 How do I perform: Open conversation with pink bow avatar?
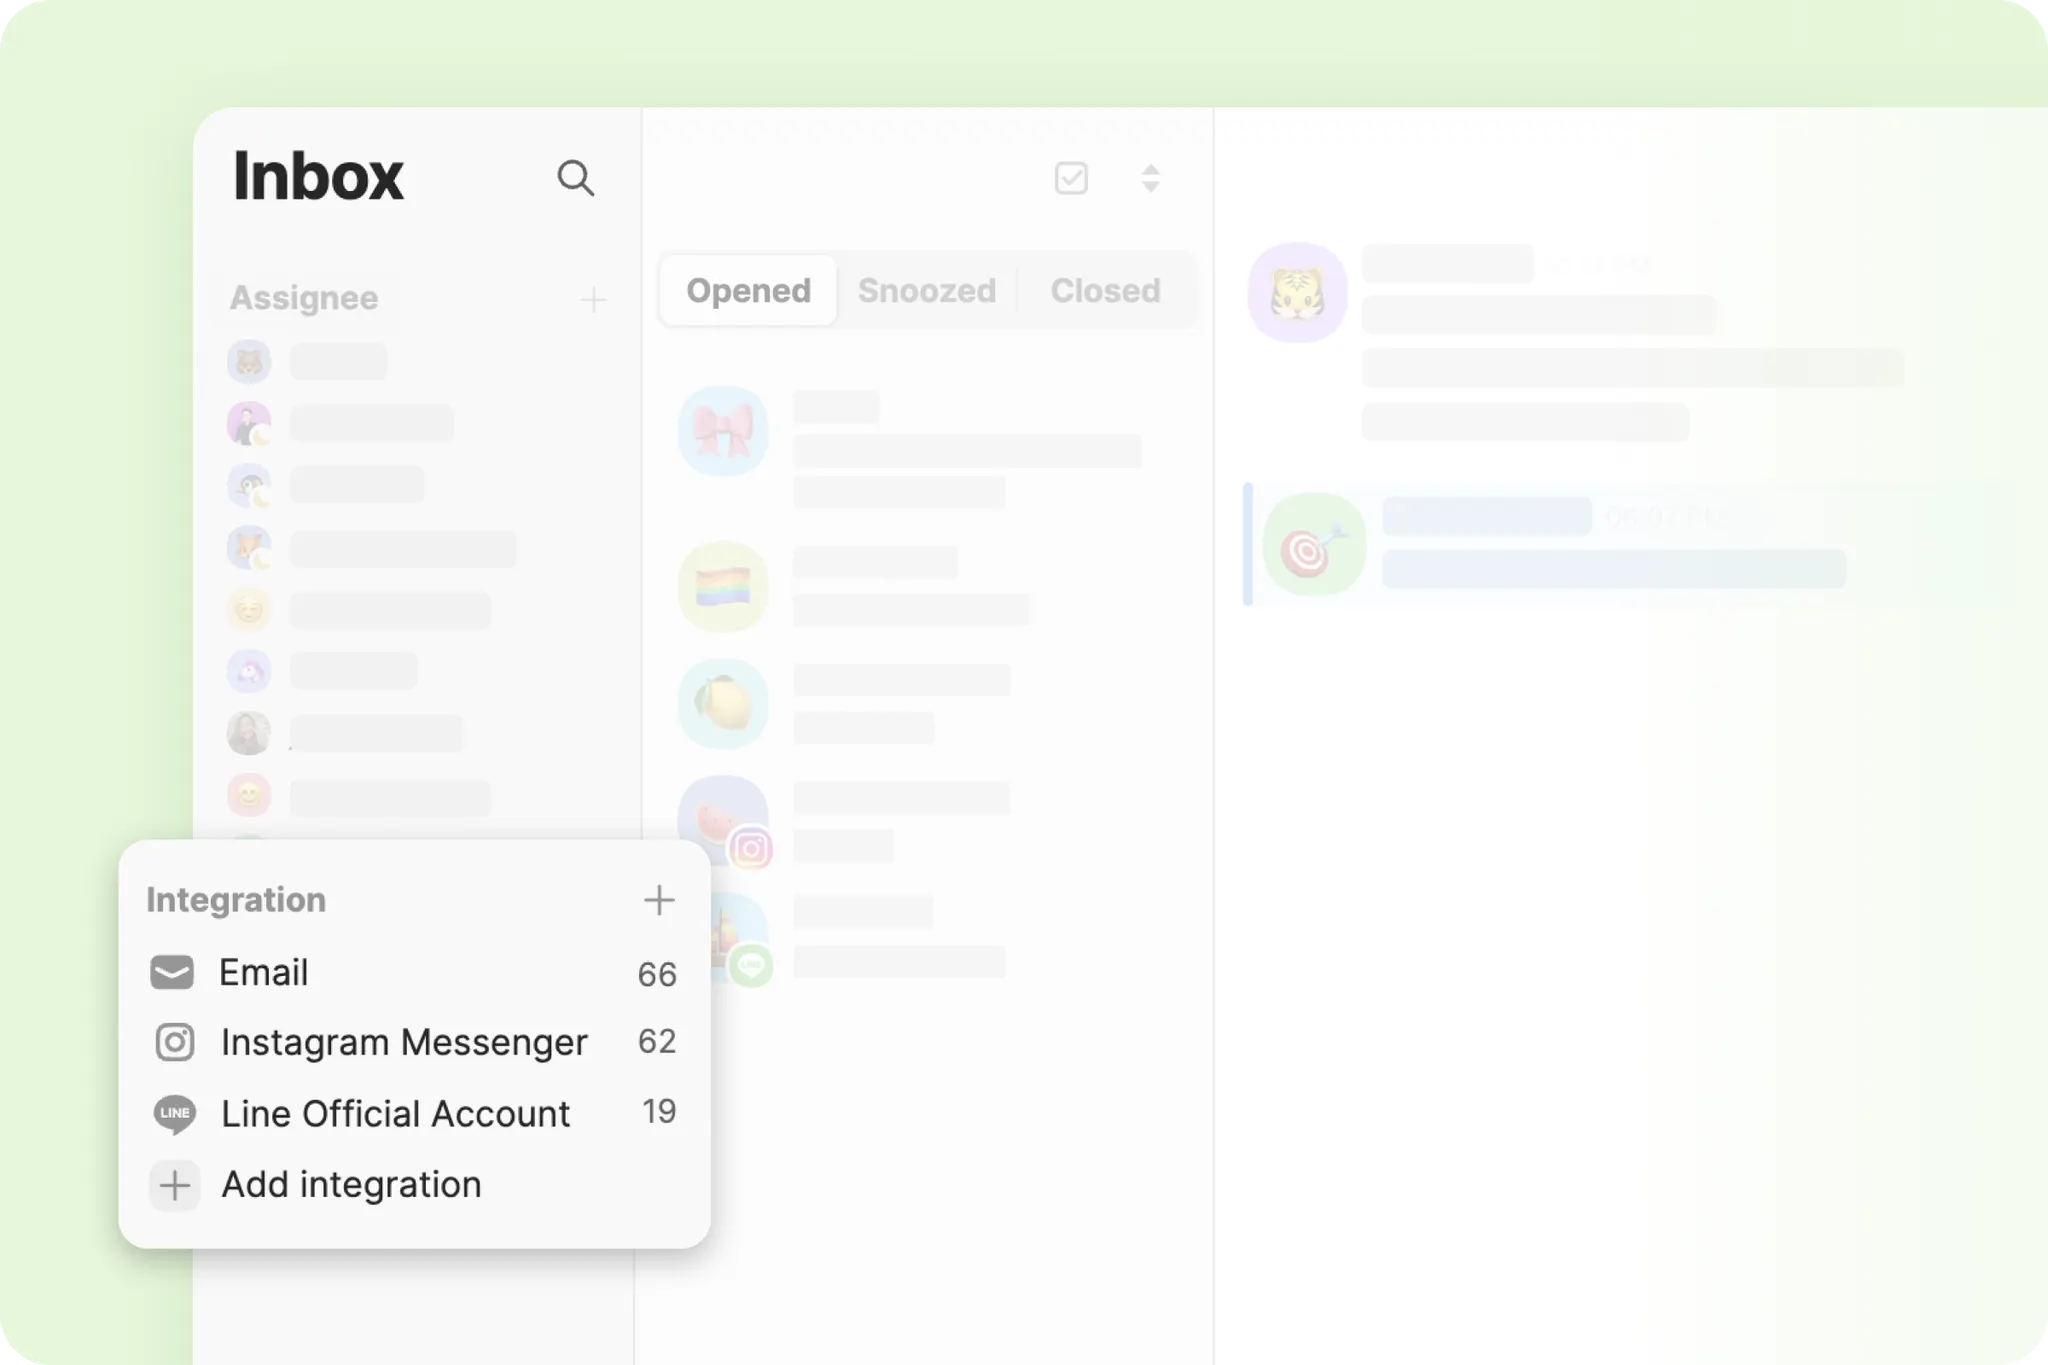point(723,431)
